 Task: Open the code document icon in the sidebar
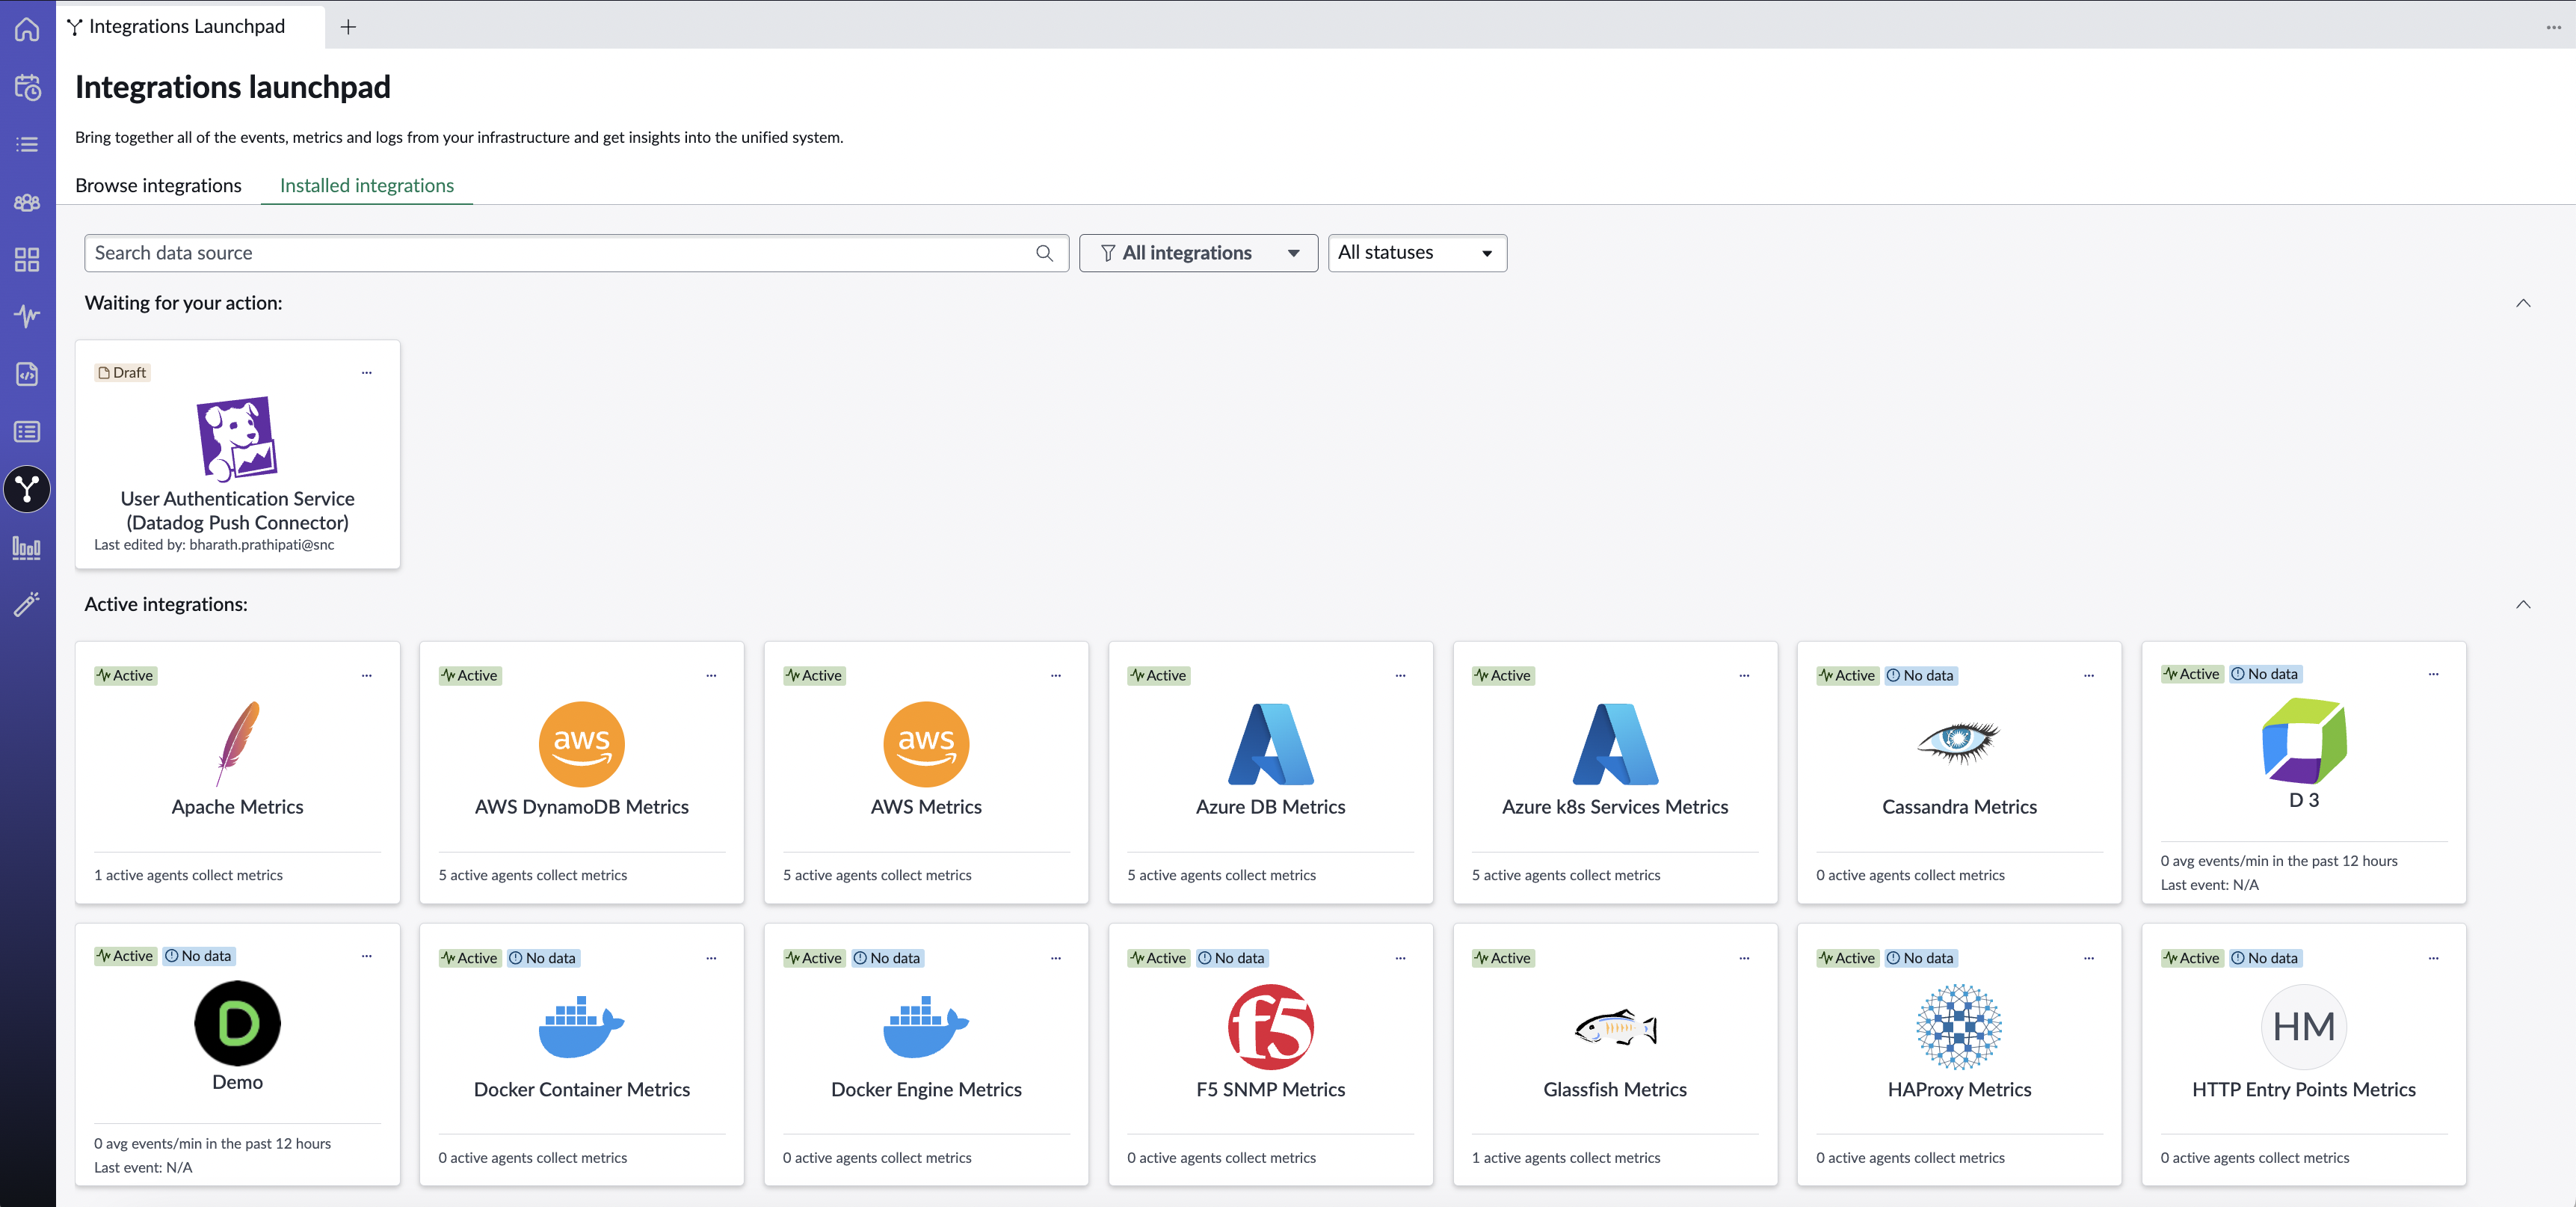click(x=27, y=374)
